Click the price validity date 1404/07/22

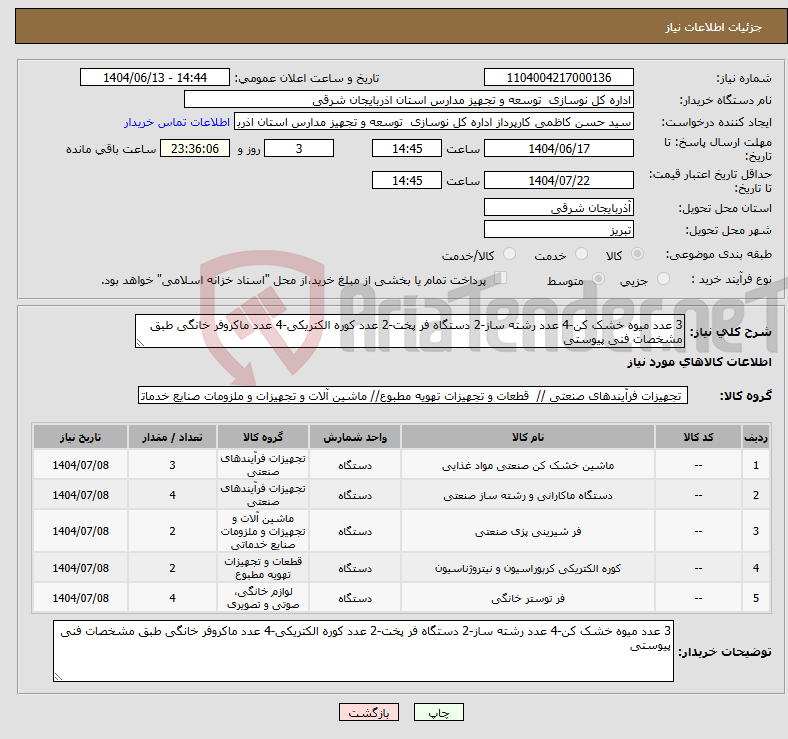point(558,180)
